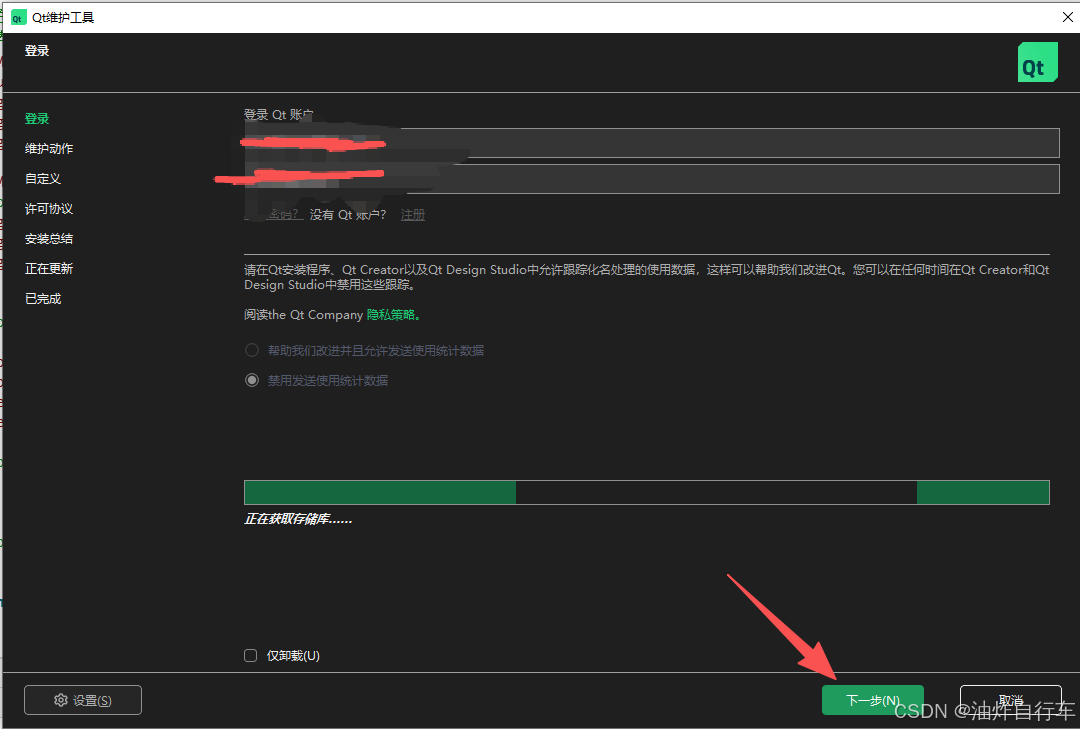Click the 登录 page heading text

37,50
